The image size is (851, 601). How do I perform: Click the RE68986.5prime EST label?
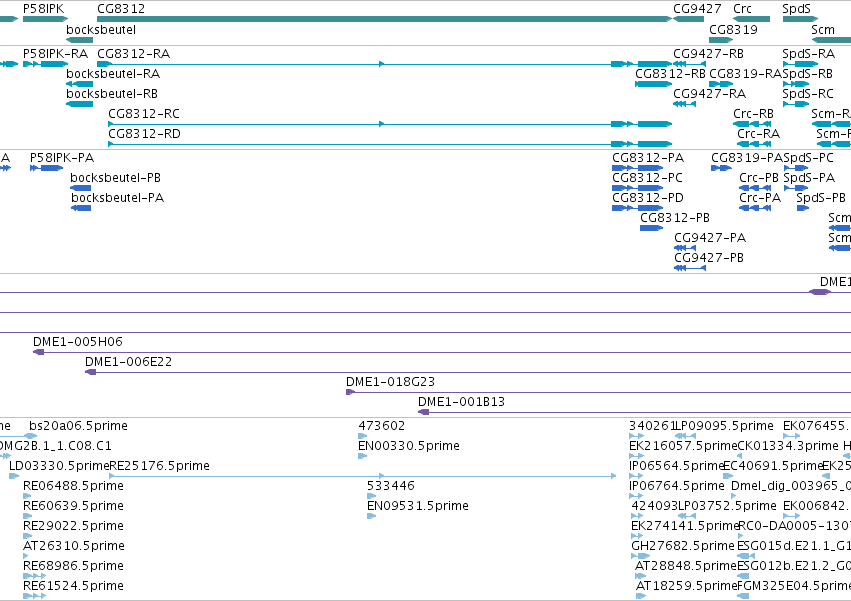73,566
